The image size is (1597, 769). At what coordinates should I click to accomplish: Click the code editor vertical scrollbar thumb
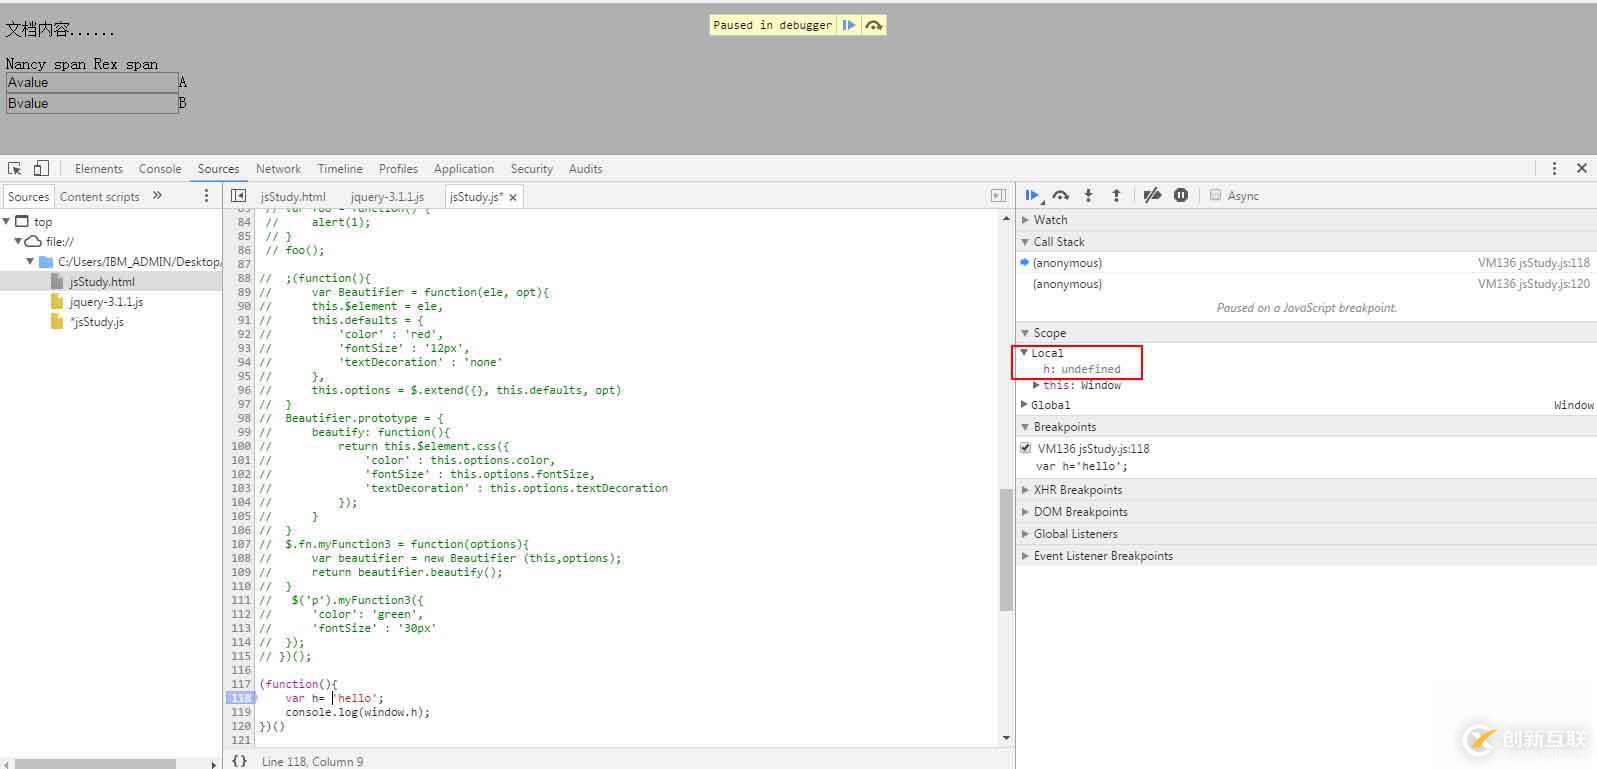tap(1006, 549)
